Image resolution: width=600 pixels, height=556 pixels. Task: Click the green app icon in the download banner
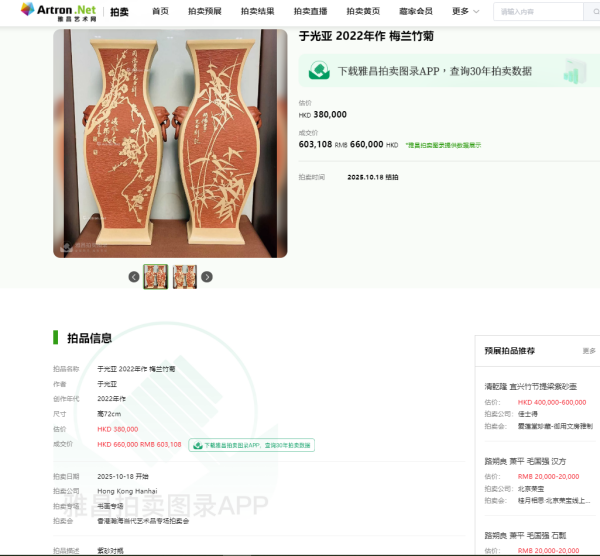(x=319, y=71)
